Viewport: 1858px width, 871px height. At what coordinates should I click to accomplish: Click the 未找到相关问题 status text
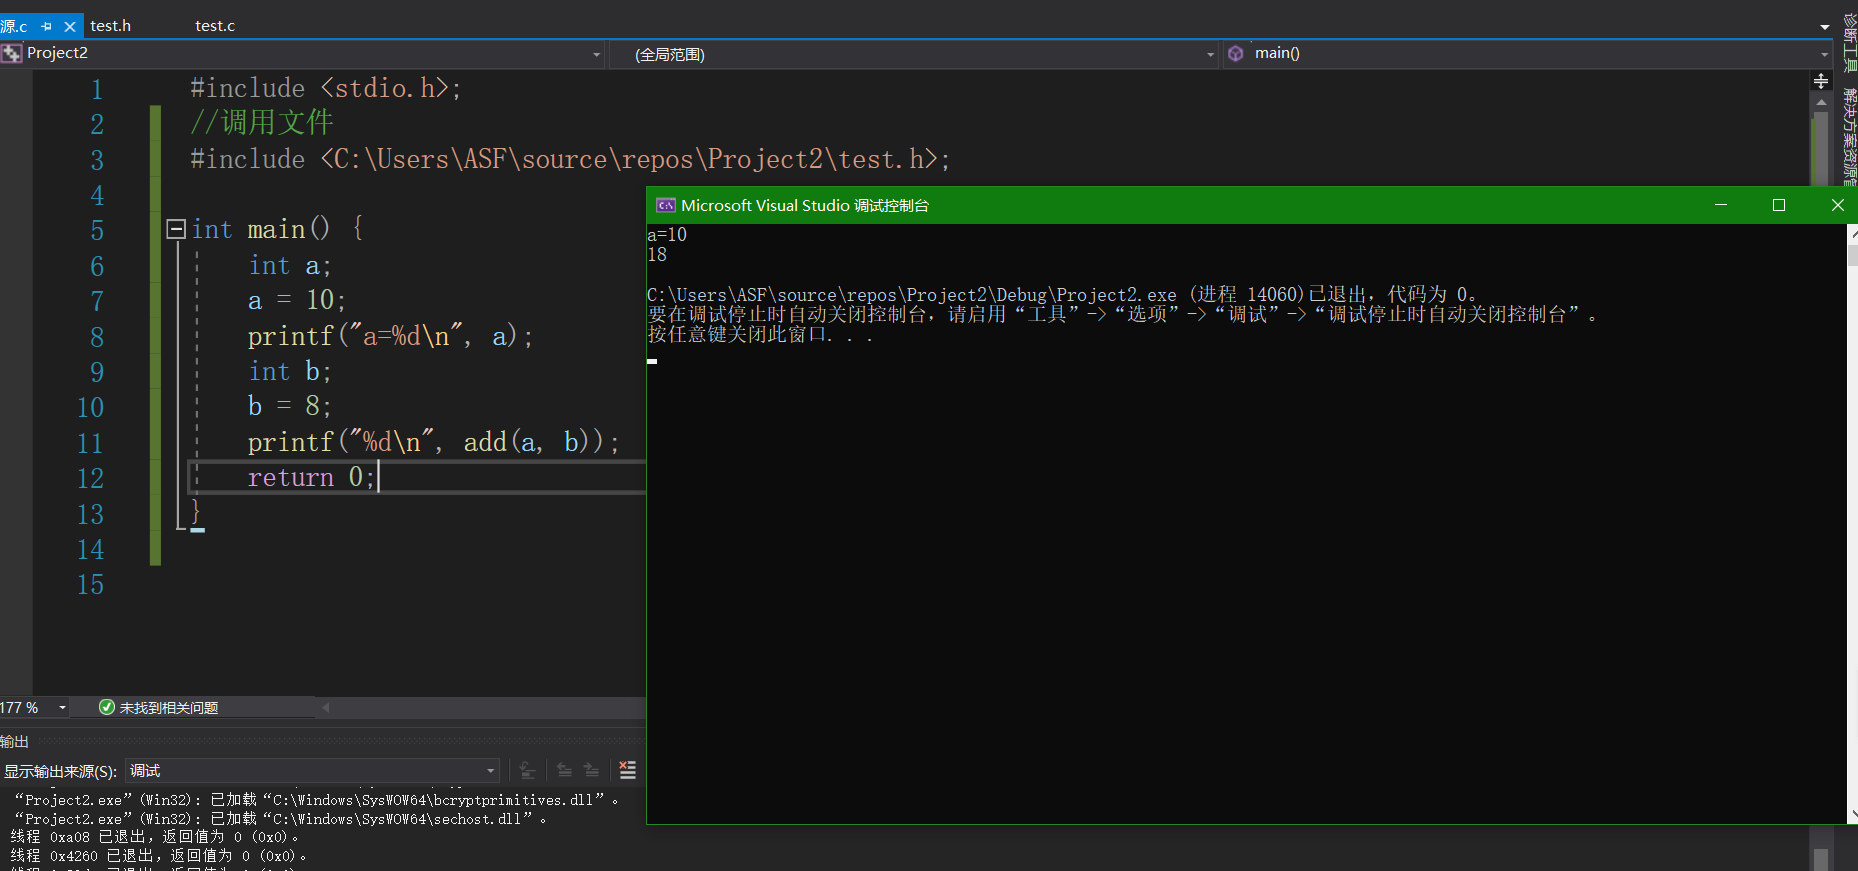tap(169, 707)
